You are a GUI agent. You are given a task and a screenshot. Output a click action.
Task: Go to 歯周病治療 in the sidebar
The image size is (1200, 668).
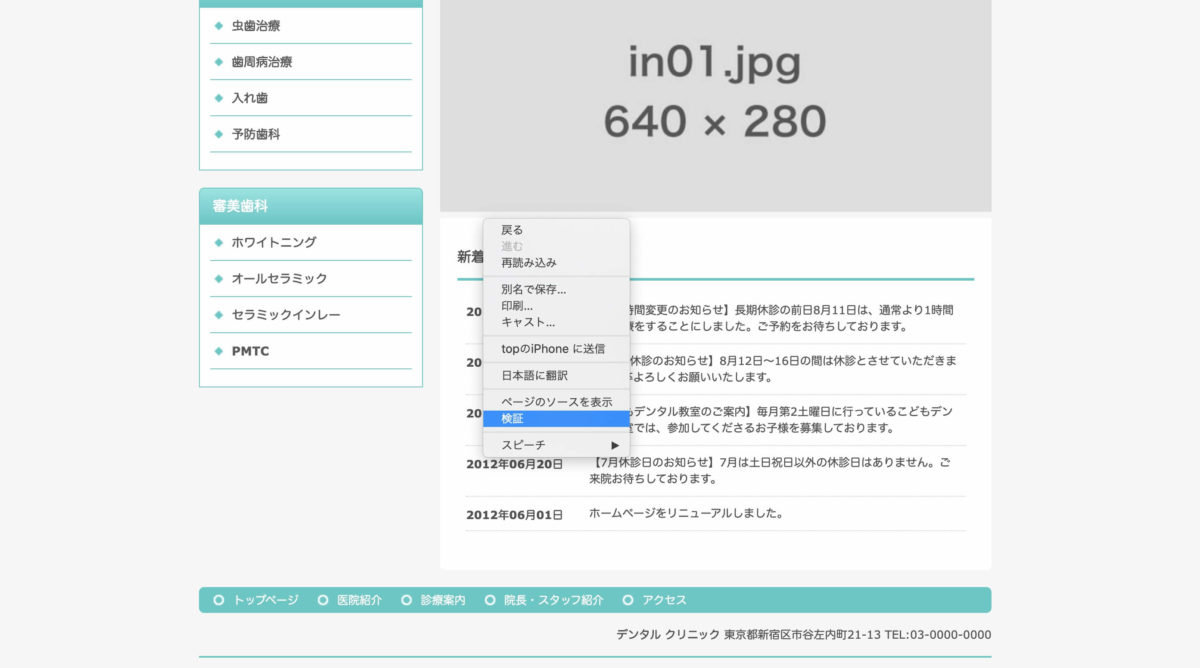point(262,62)
